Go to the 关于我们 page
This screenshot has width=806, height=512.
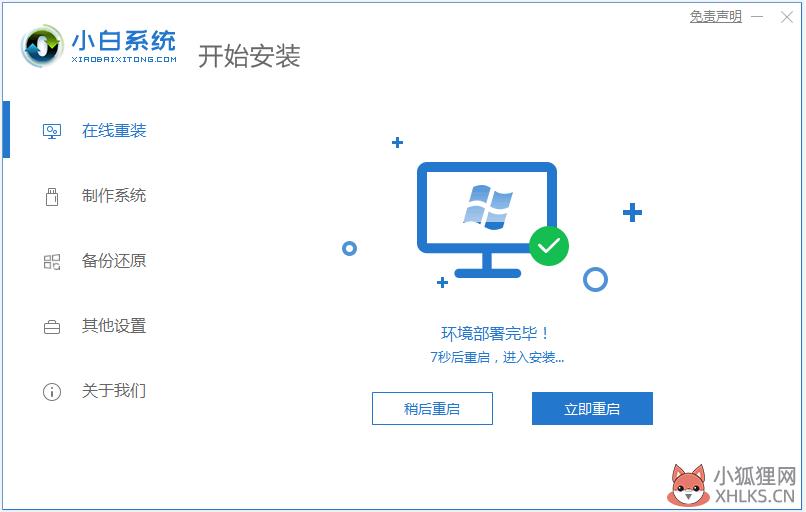[x=95, y=391]
